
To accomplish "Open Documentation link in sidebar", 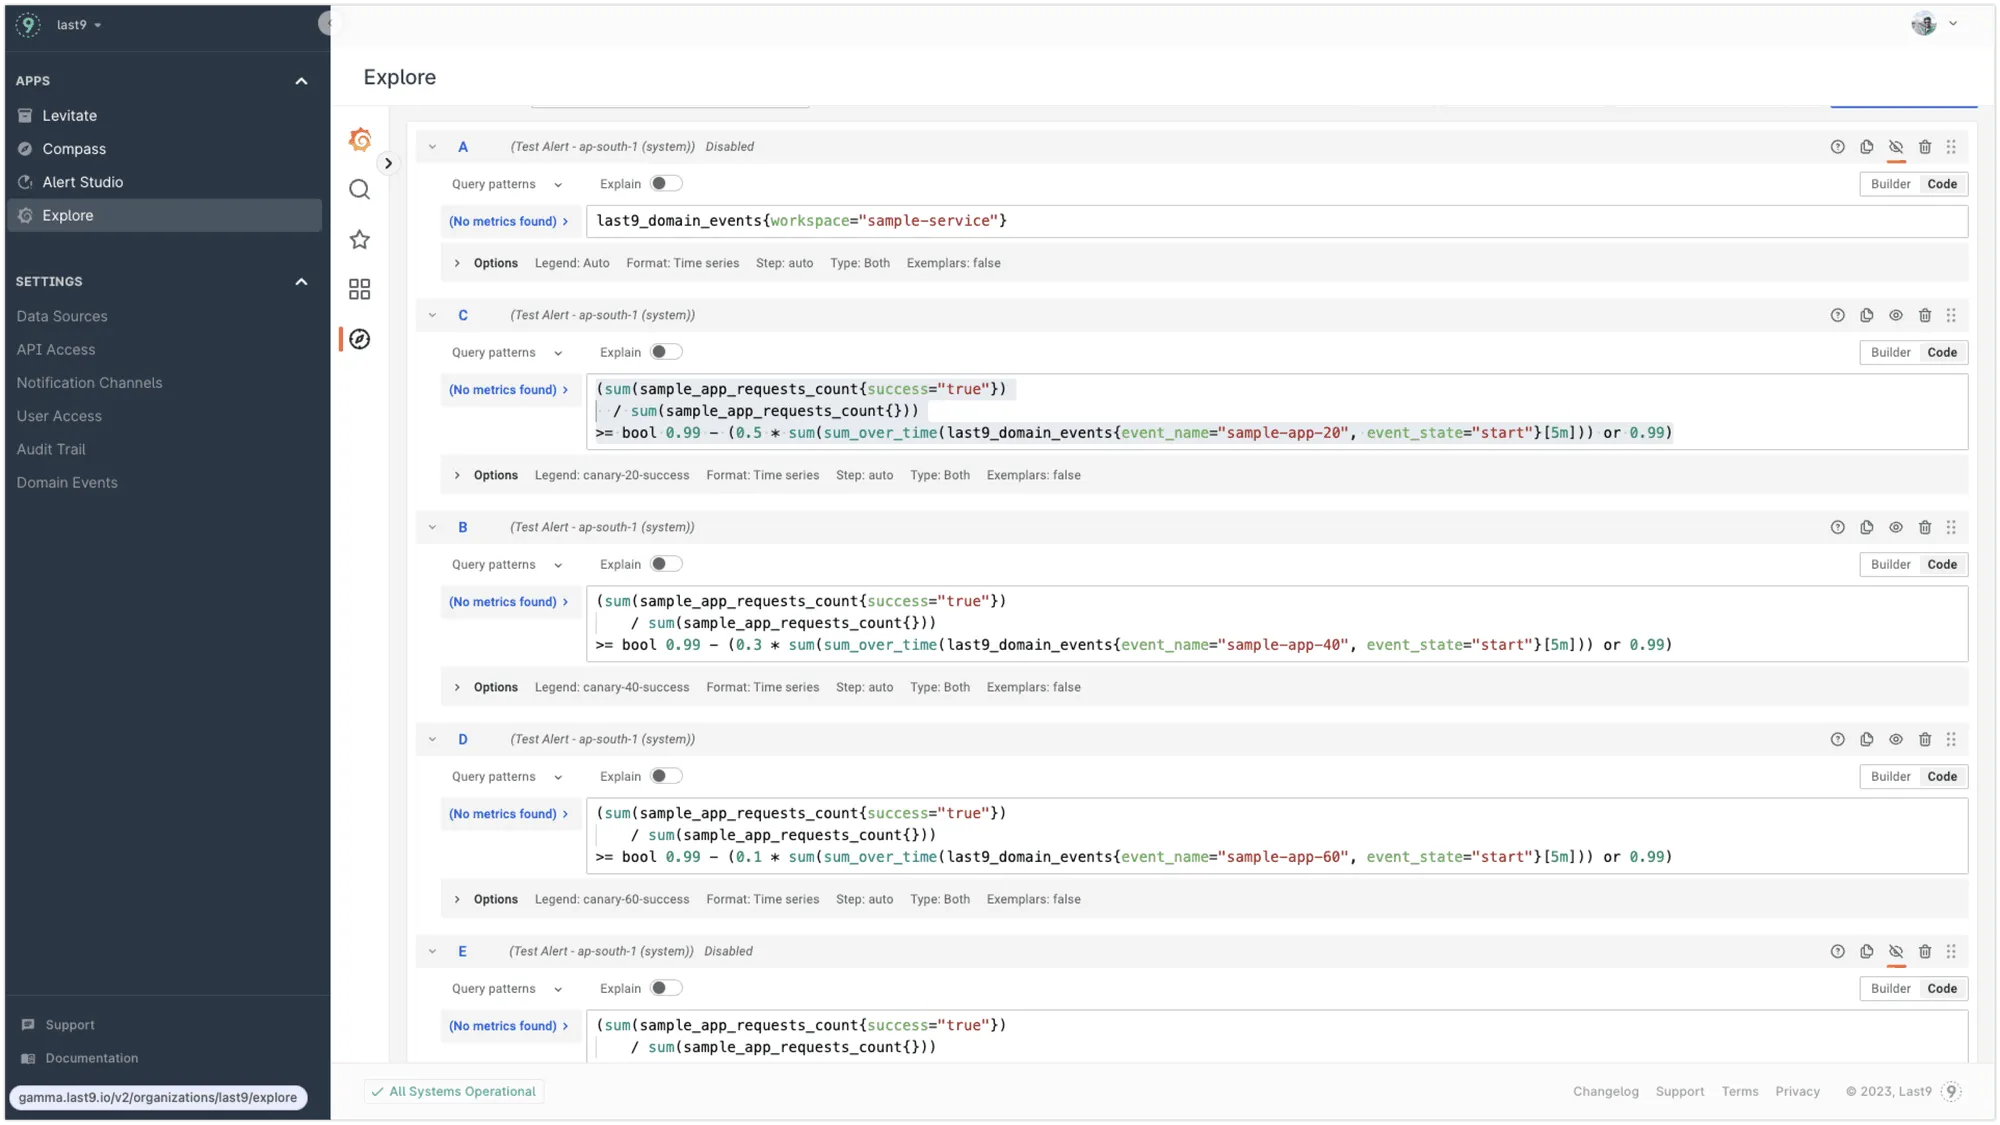I will (91, 1058).
